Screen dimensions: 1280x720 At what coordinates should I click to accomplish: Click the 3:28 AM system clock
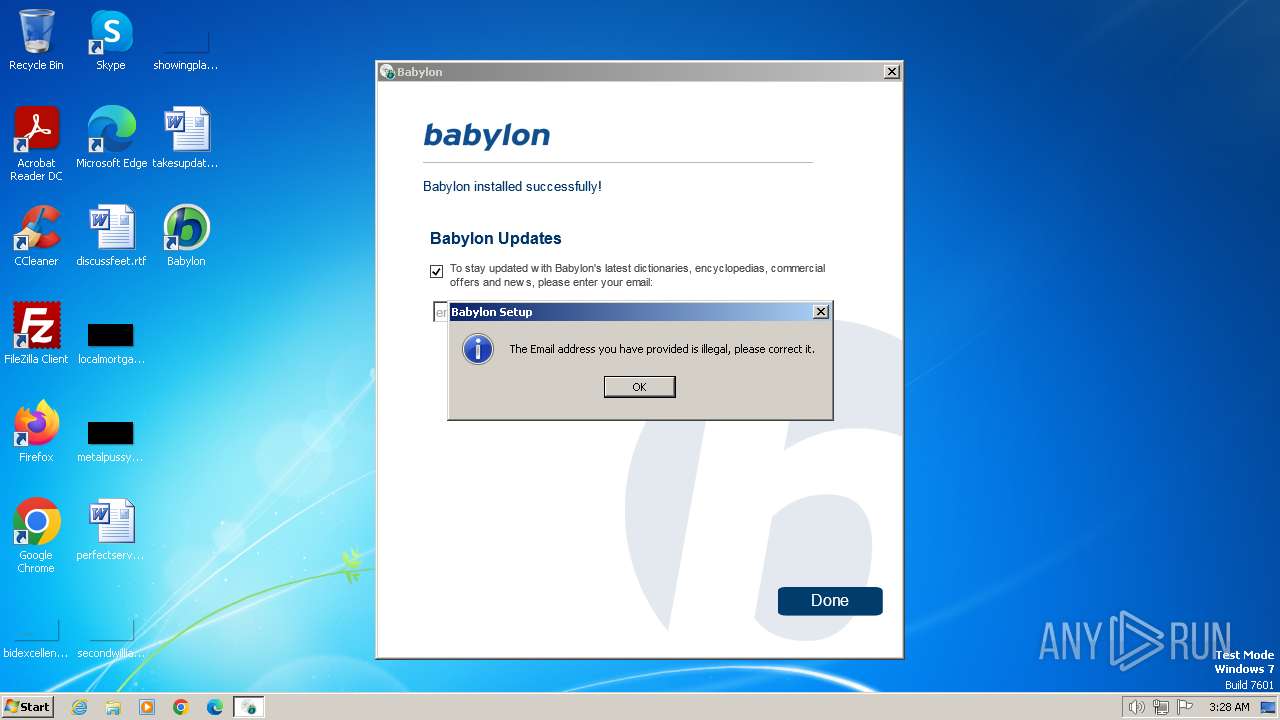[1229, 707]
